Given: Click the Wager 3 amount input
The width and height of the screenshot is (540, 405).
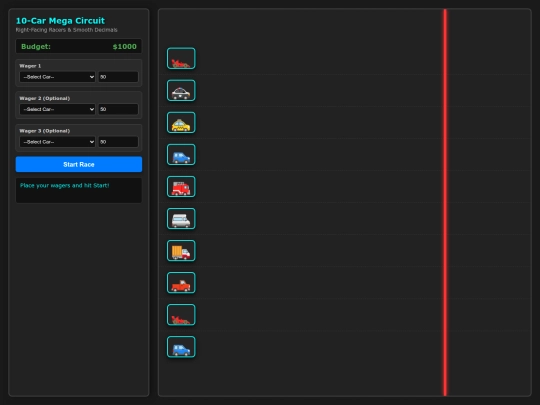Looking at the screenshot, I should (118, 142).
